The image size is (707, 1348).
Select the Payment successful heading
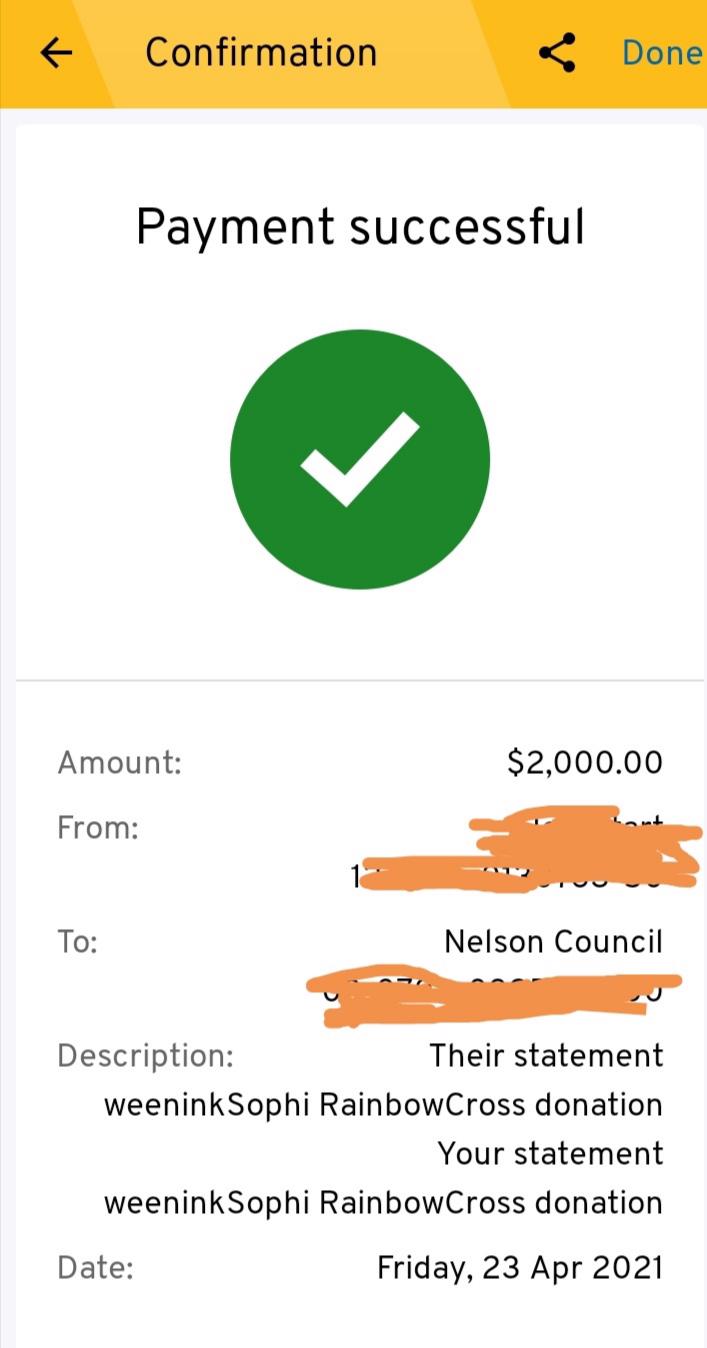tap(360, 226)
